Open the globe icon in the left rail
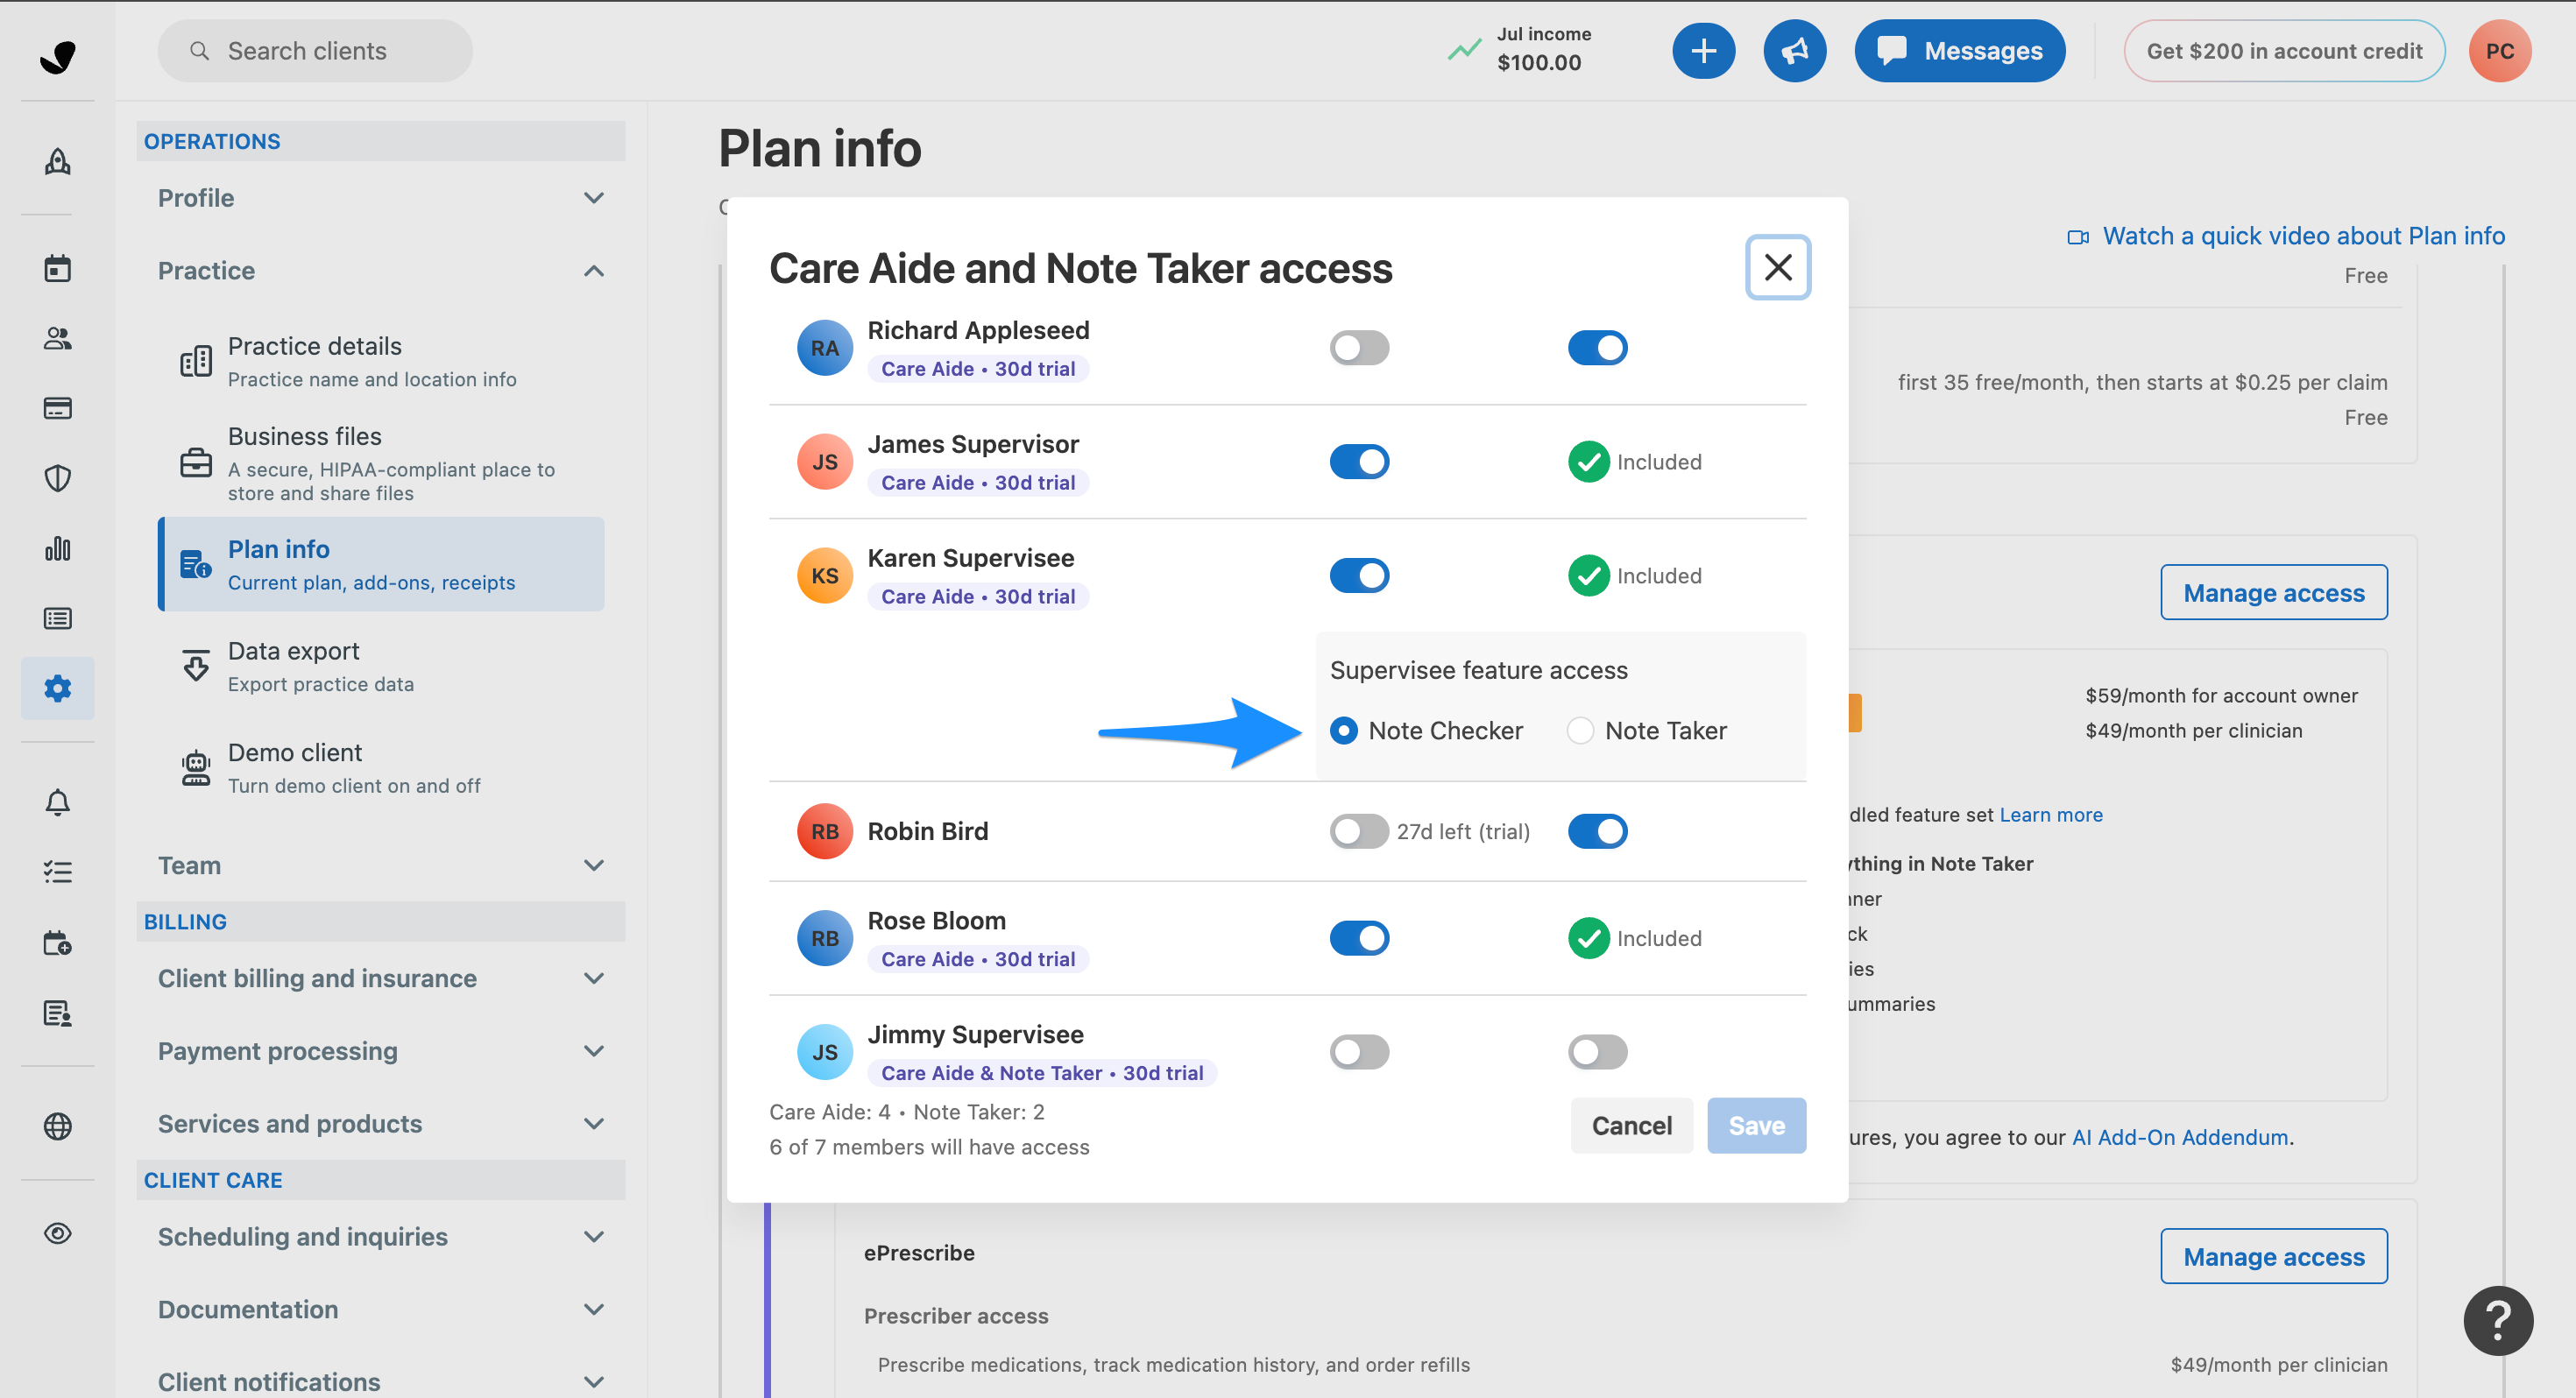Viewport: 2576px width, 1398px height. [57, 1126]
